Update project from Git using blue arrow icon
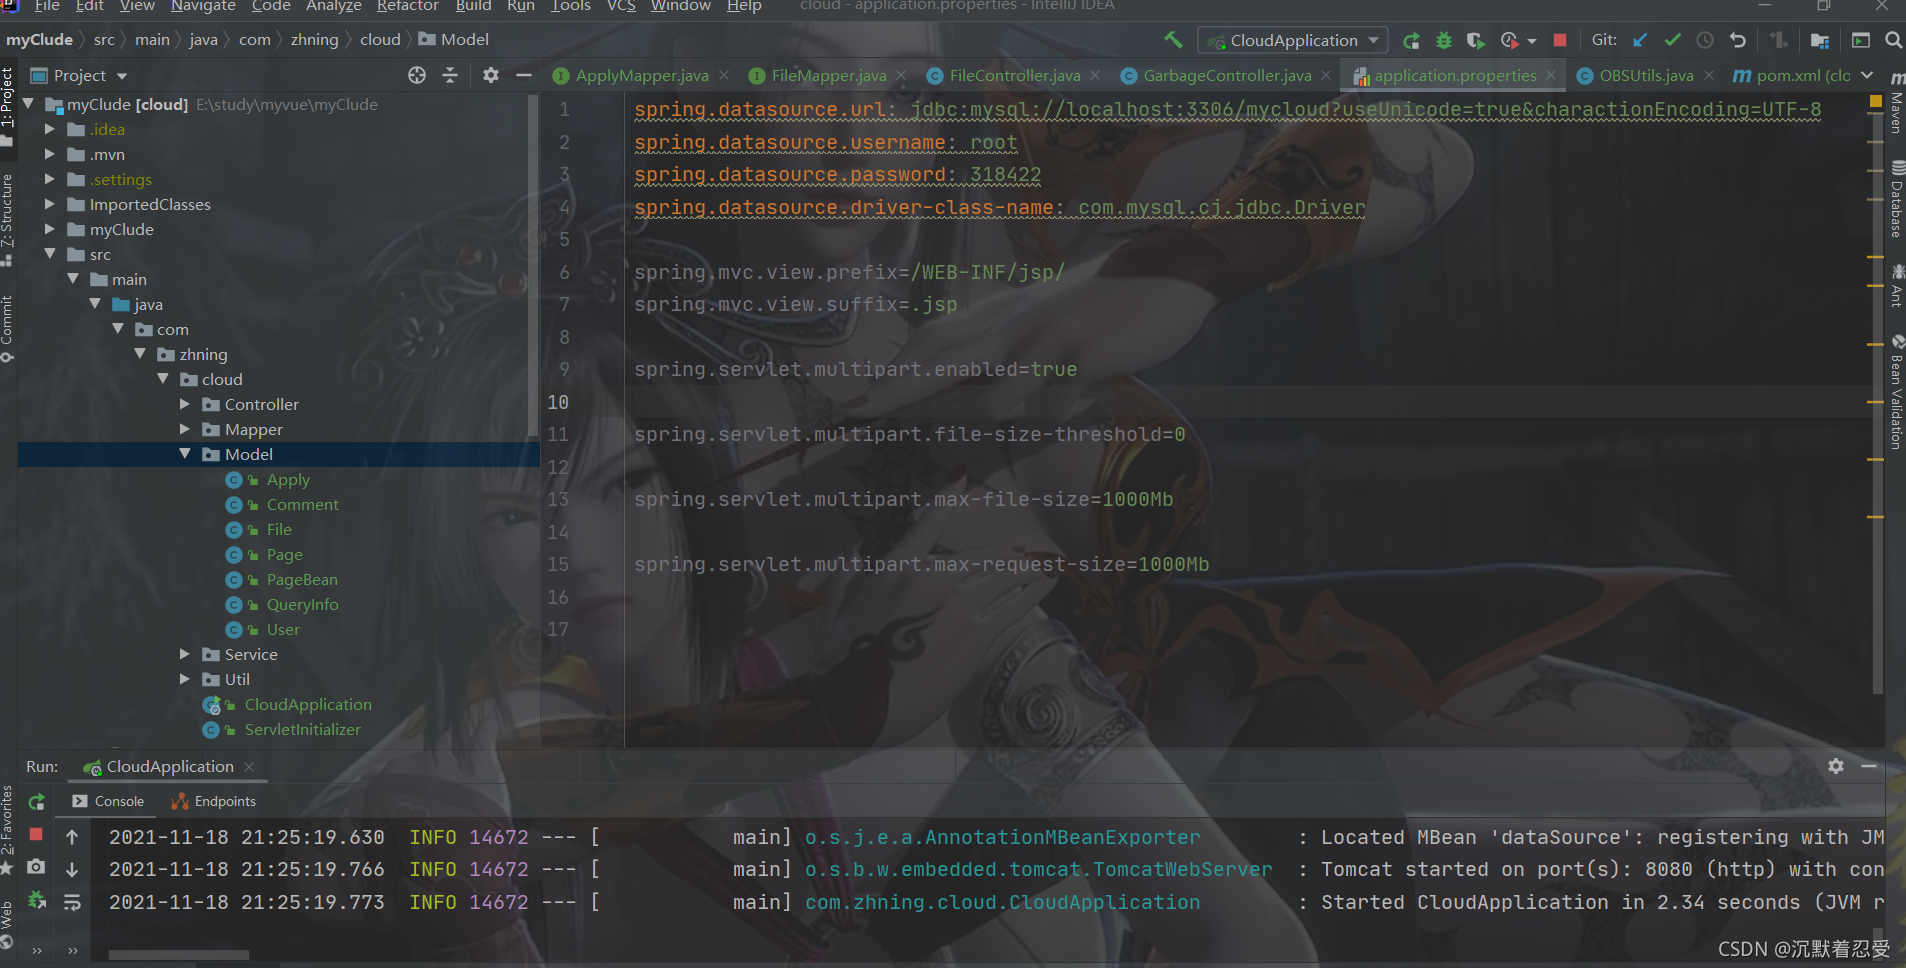Screen dimensions: 1906x968 click(x=1639, y=40)
